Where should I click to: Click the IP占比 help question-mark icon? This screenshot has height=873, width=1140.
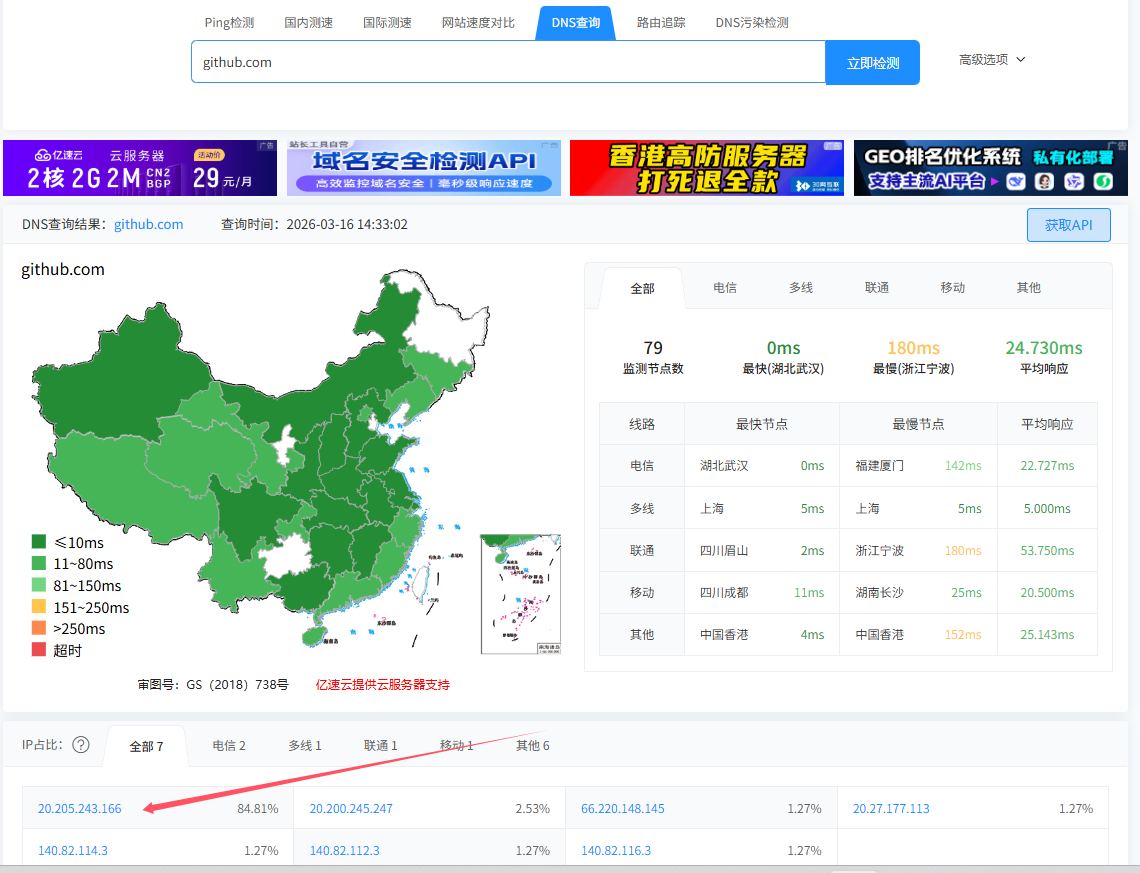click(x=81, y=744)
